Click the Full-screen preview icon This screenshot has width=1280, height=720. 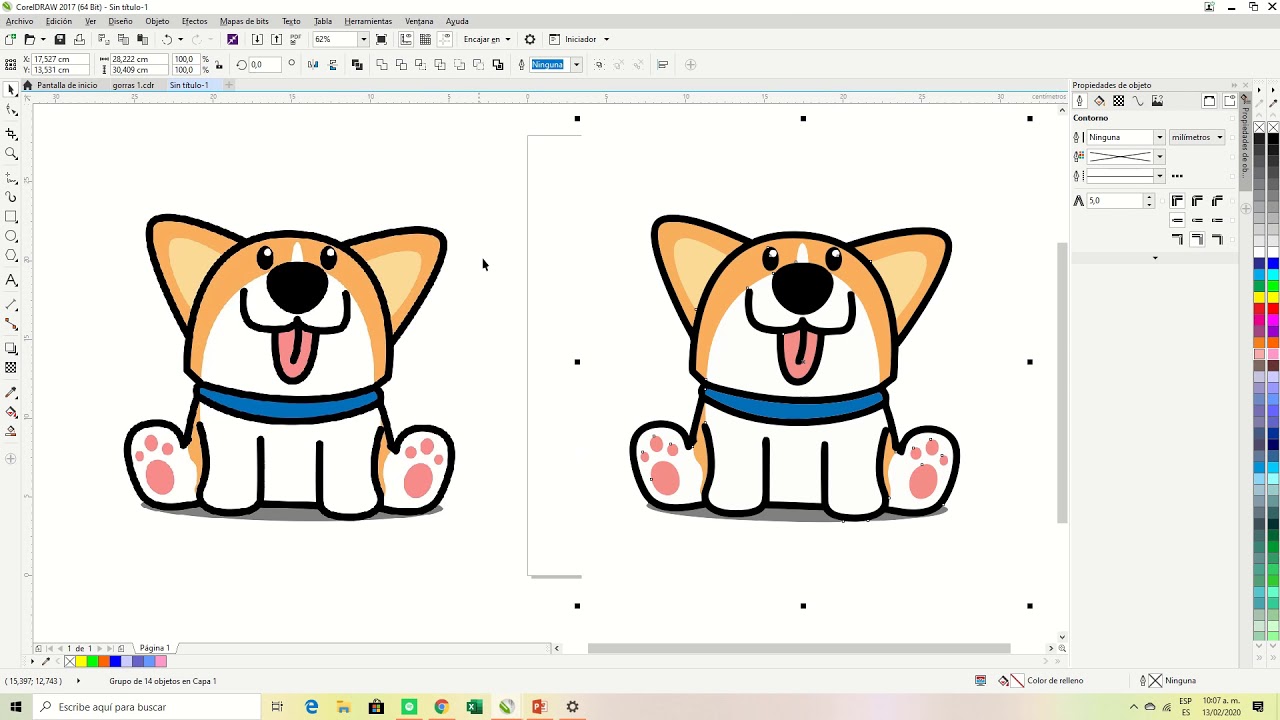(381, 39)
